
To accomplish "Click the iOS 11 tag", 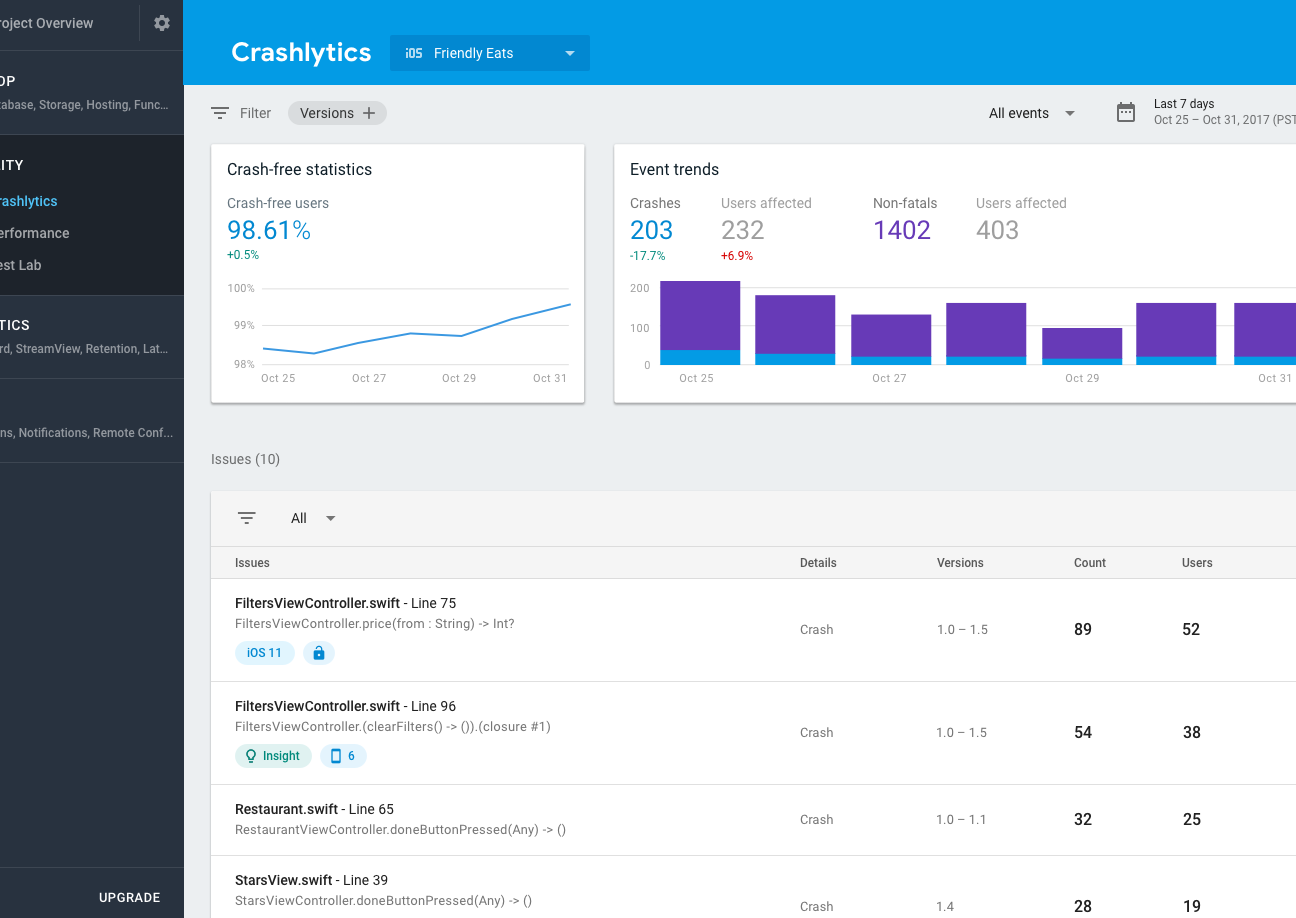I will click(265, 653).
